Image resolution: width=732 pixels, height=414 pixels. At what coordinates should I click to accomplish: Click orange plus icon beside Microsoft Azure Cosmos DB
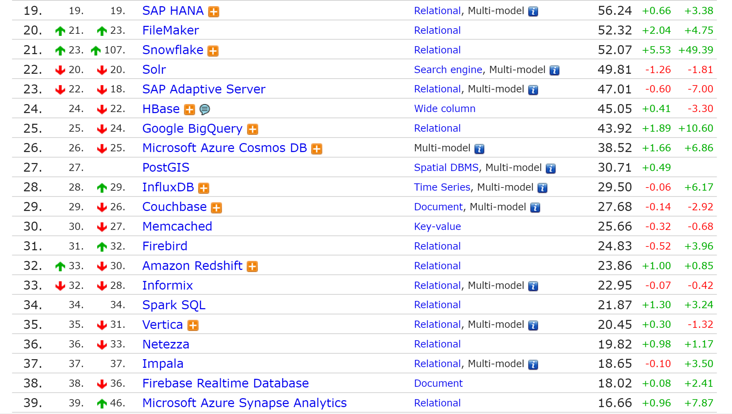317,149
